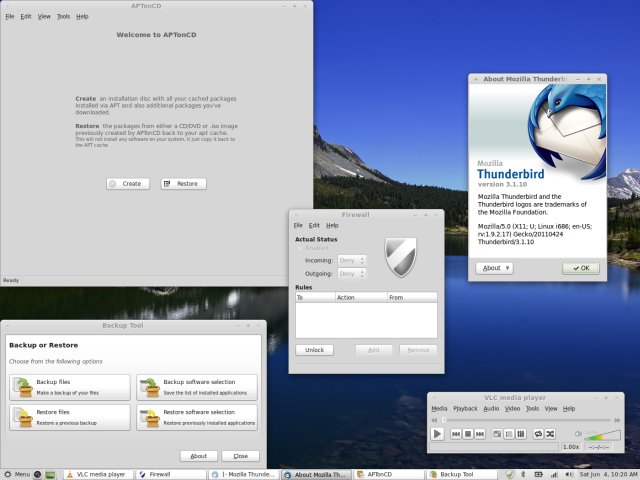The height and width of the screenshot is (480, 640).
Task: Adjust the VLC volume slider
Action: (603, 435)
